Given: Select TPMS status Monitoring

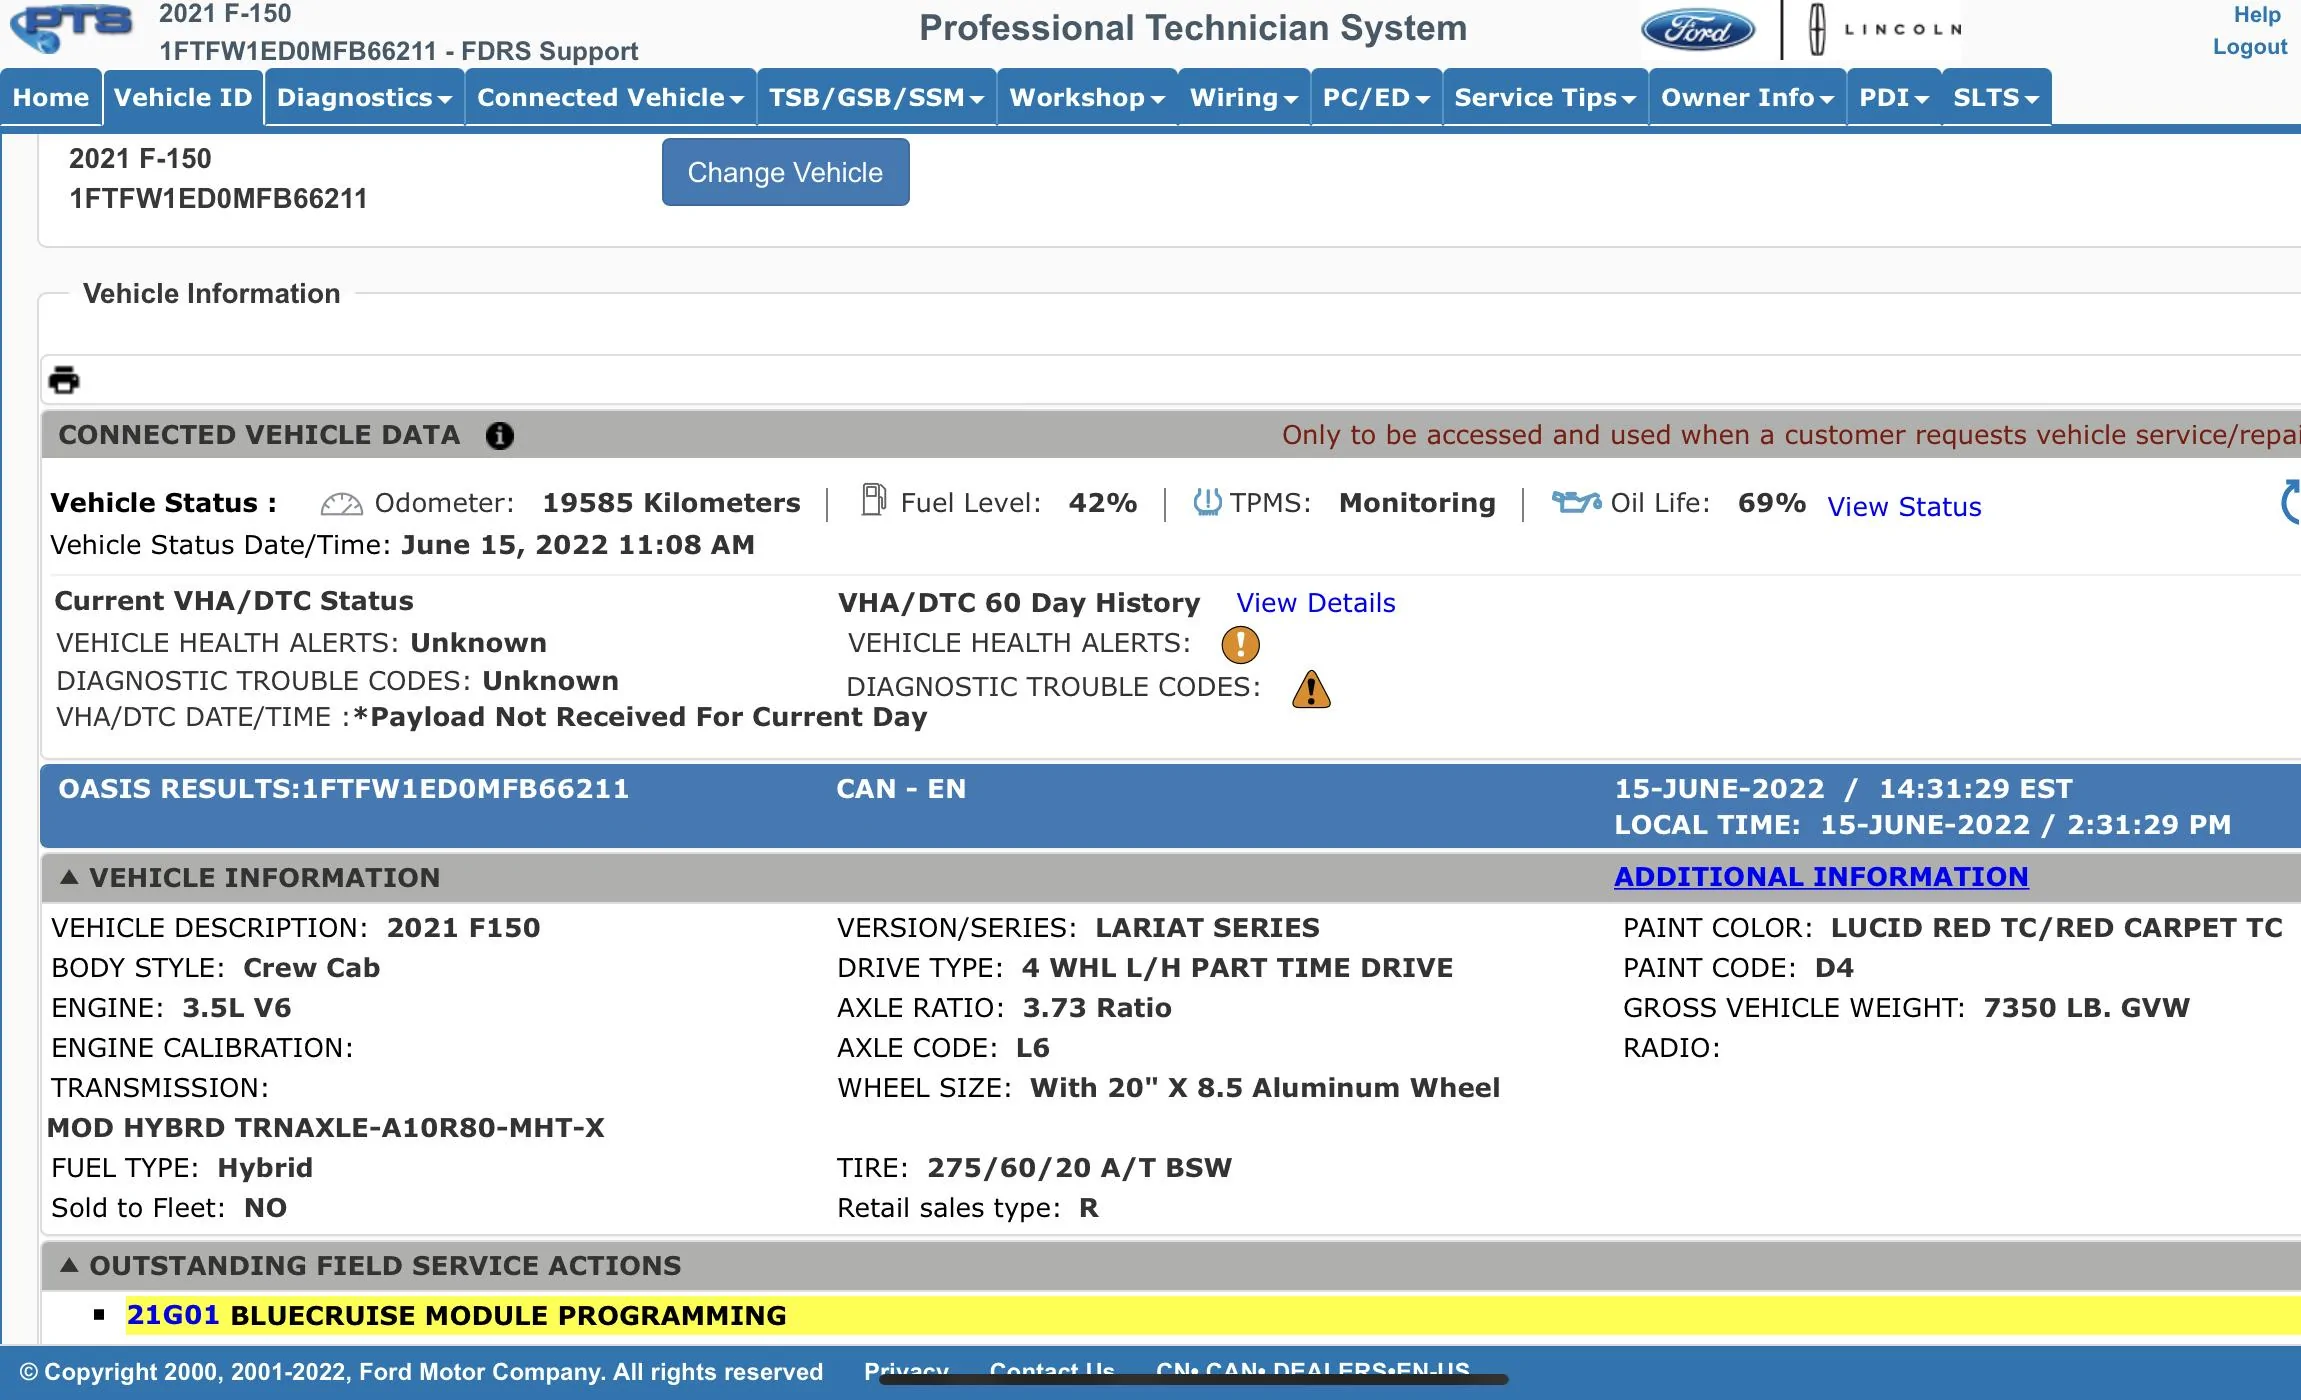Looking at the screenshot, I should [1417, 503].
